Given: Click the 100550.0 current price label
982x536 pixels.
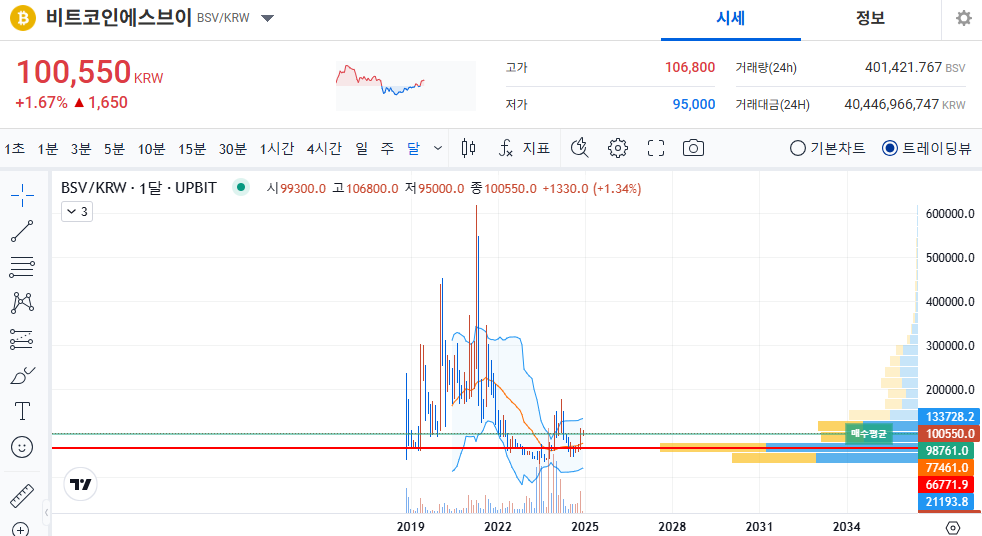Looking at the screenshot, I should tap(949, 433).
